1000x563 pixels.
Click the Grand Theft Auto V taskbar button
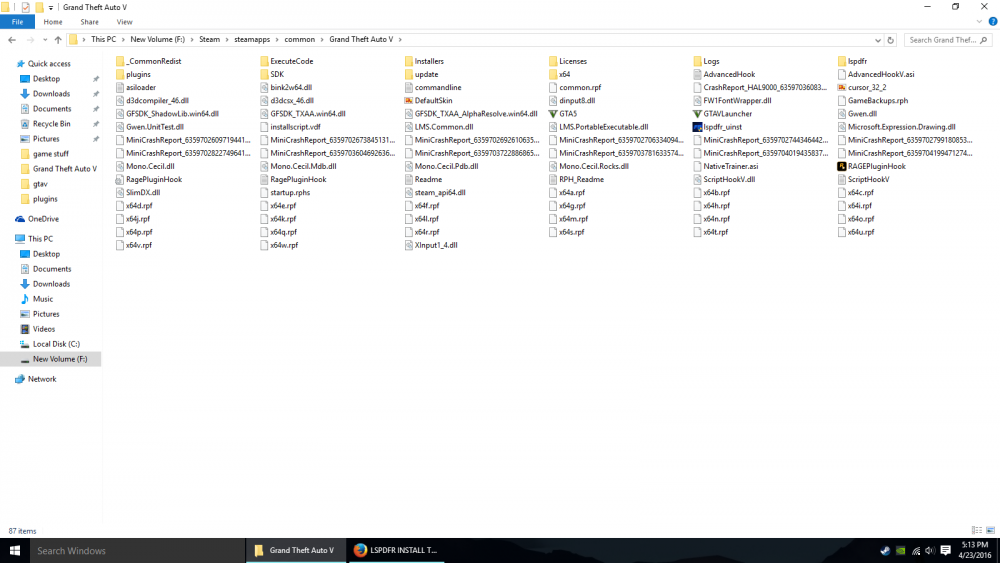296,550
